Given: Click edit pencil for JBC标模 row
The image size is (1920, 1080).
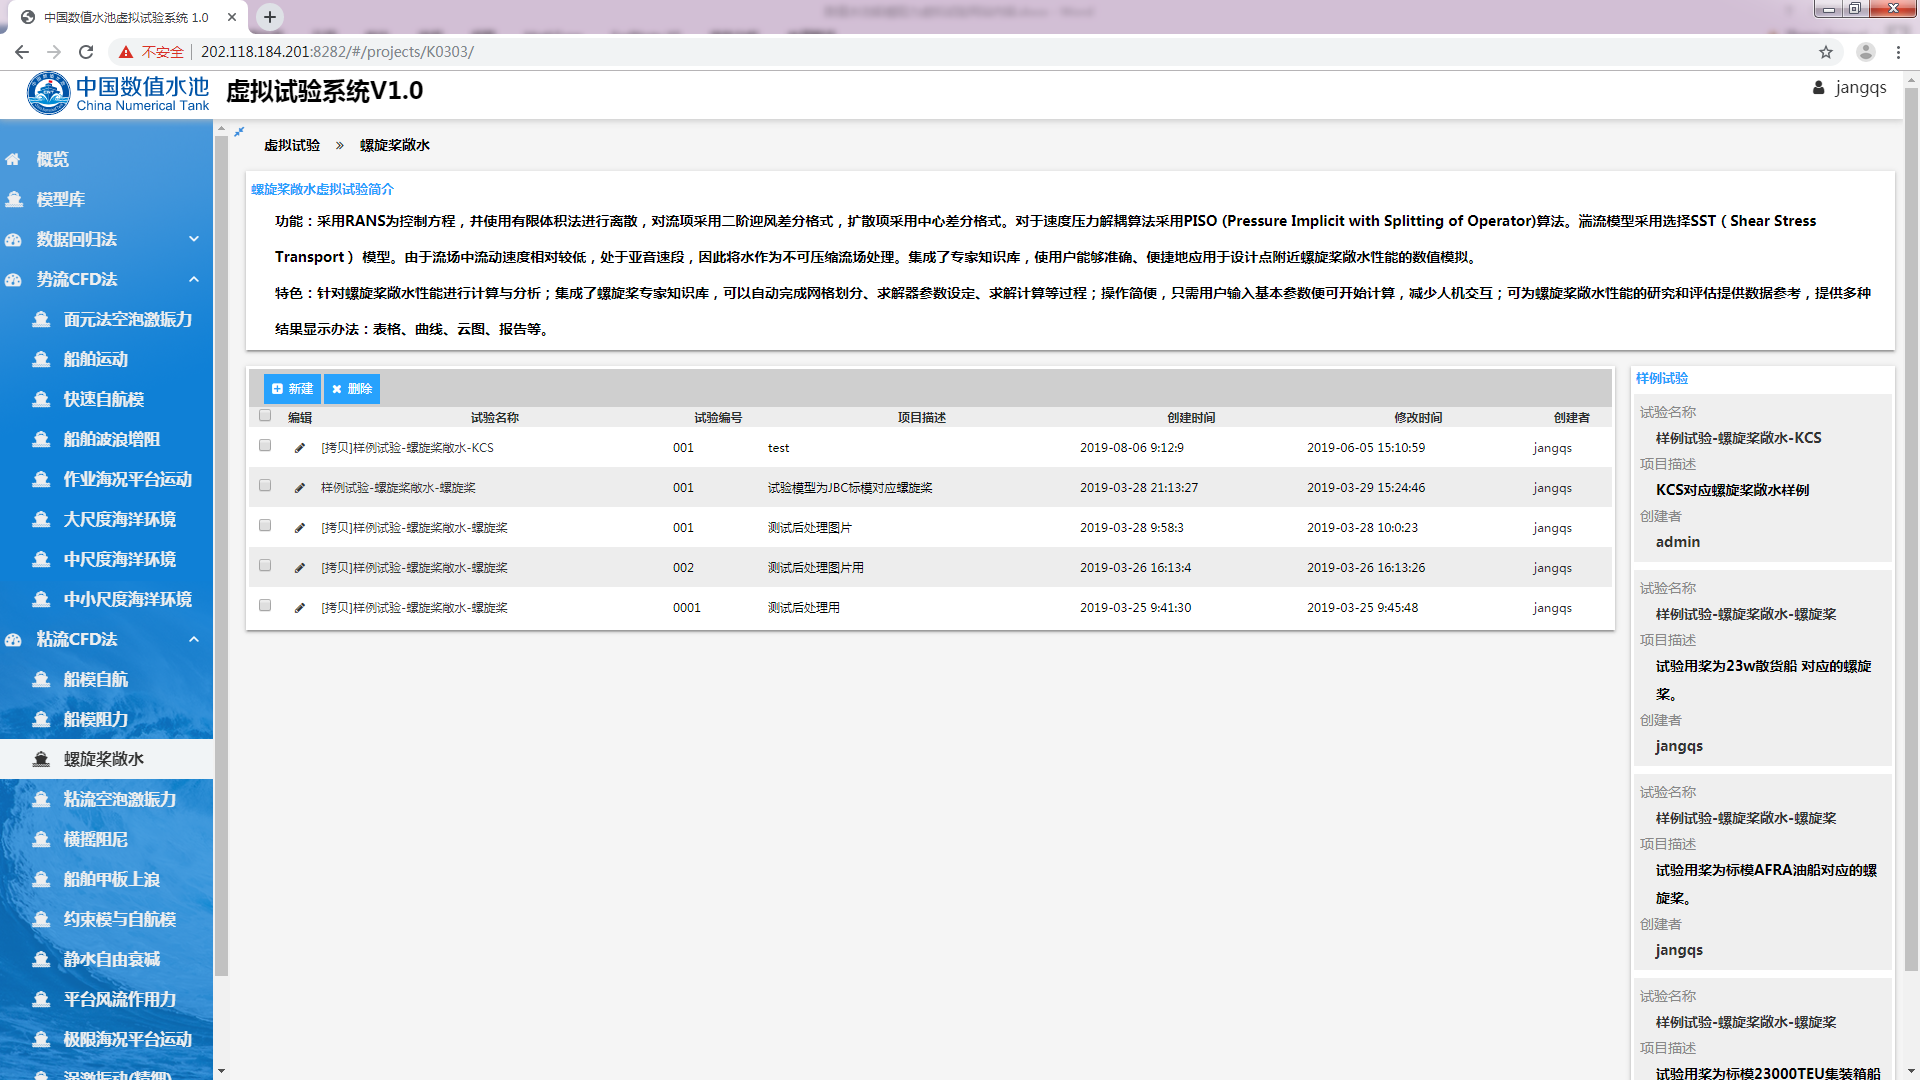Looking at the screenshot, I should tap(299, 488).
